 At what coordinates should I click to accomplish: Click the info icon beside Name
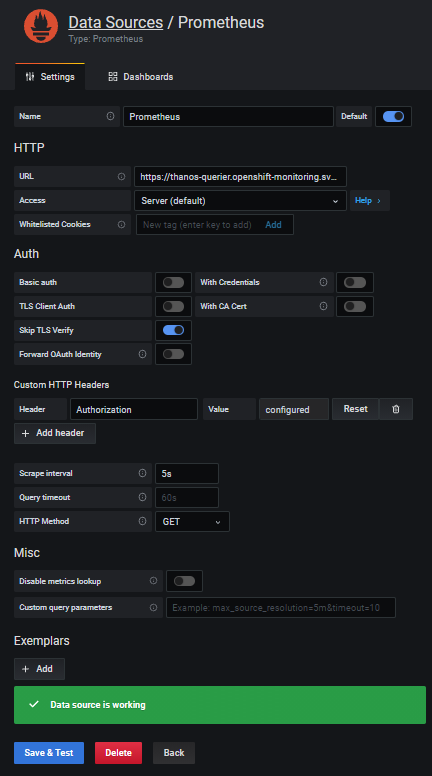point(110,116)
